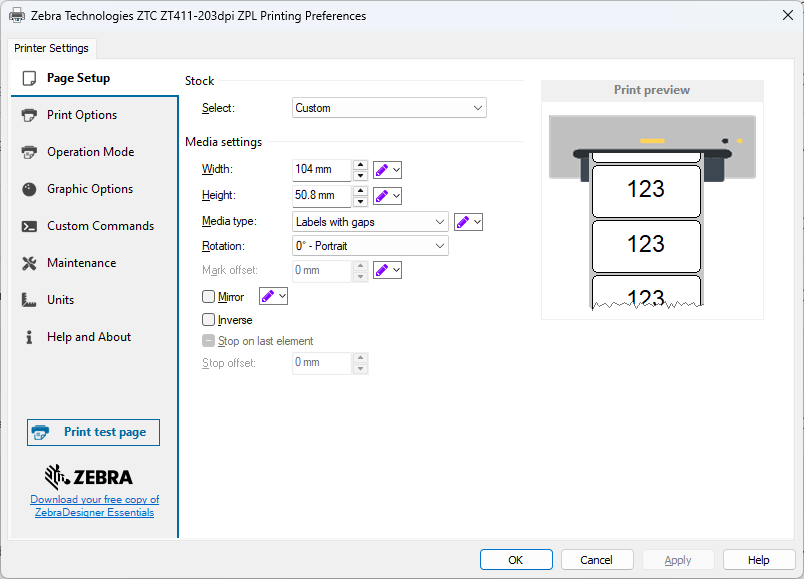
Task: Increase the Width value
Action: pyautogui.click(x=360, y=165)
